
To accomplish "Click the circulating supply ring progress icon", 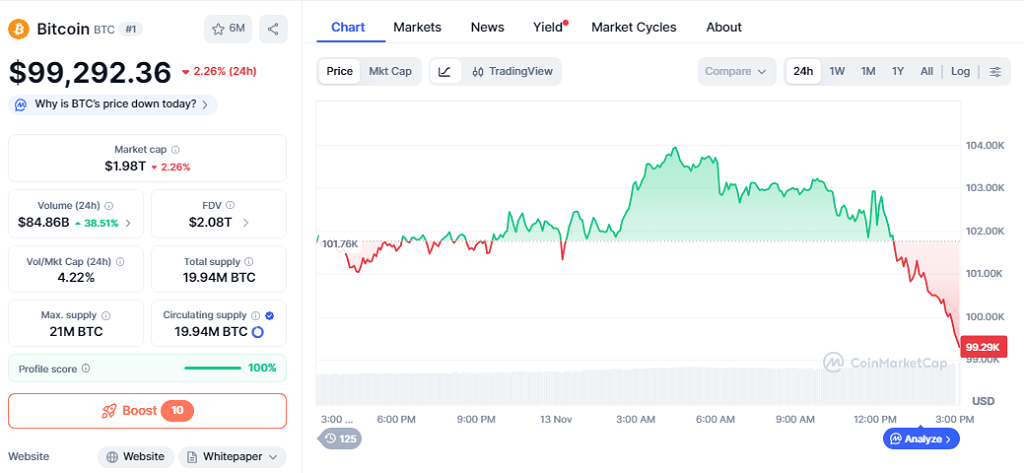I will pyautogui.click(x=257, y=332).
